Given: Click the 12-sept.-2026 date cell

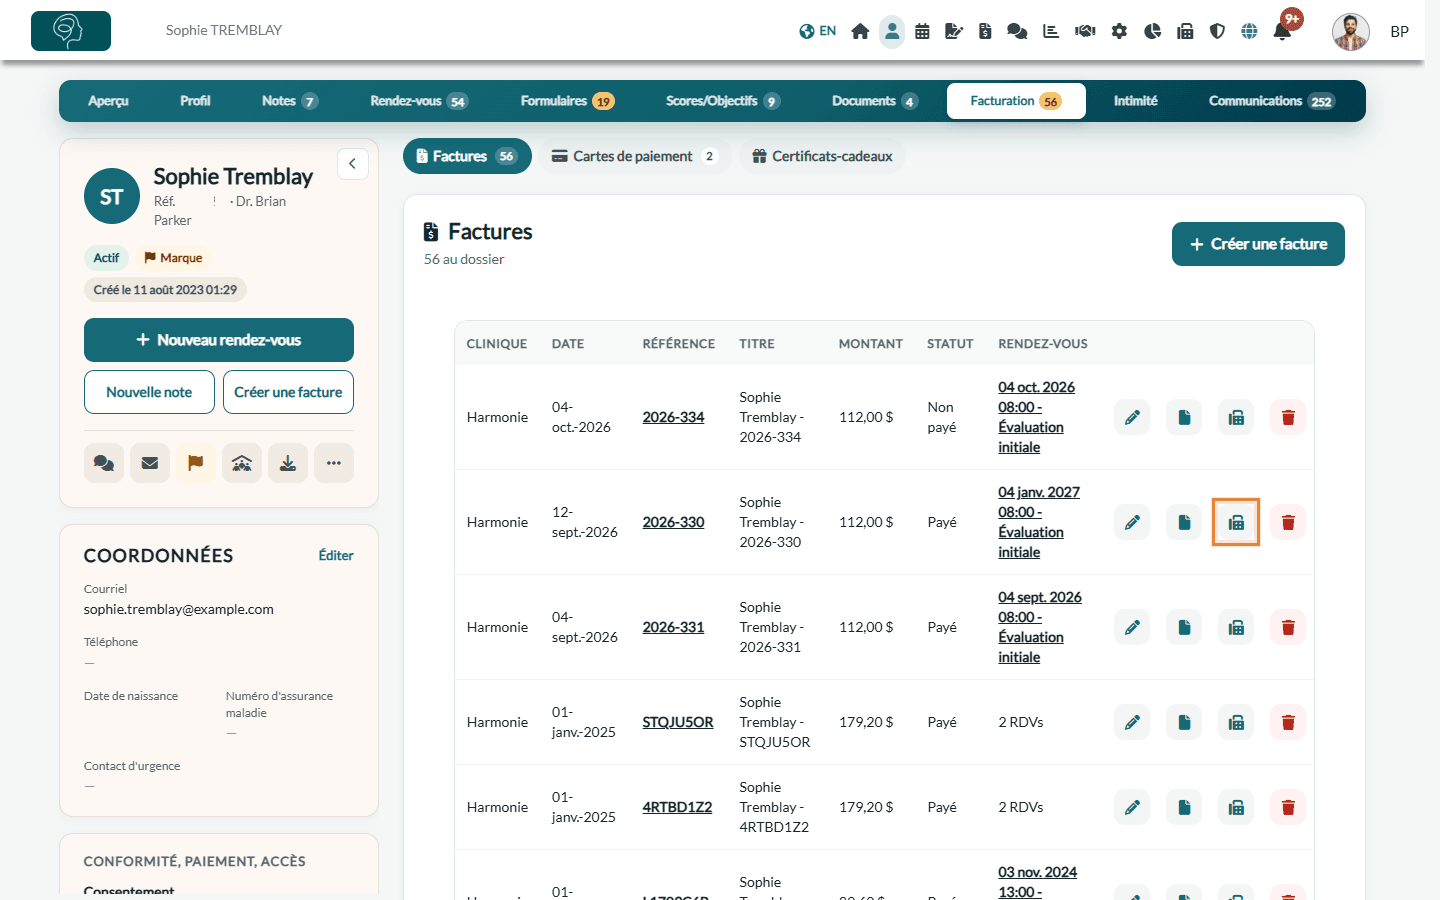Looking at the screenshot, I should (x=584, y=522).
